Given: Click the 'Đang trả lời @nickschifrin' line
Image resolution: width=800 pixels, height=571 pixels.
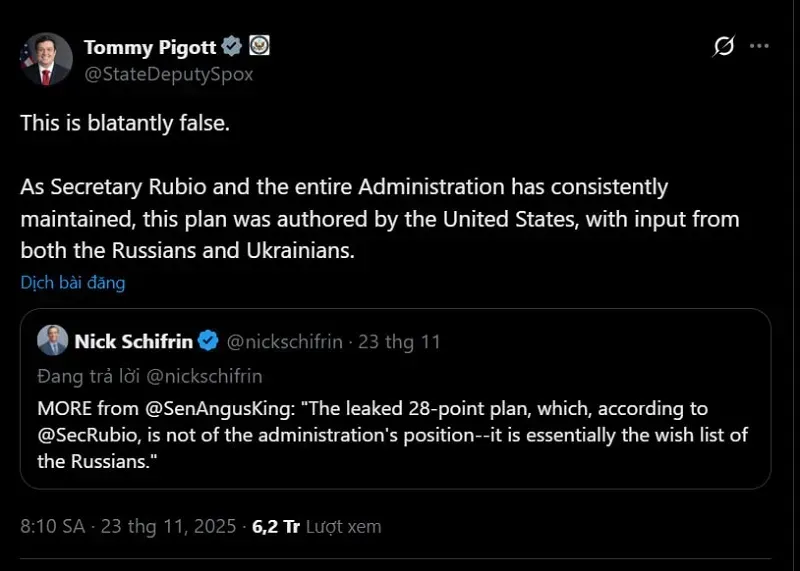Looking at the screenshot, I should point(149,376).
